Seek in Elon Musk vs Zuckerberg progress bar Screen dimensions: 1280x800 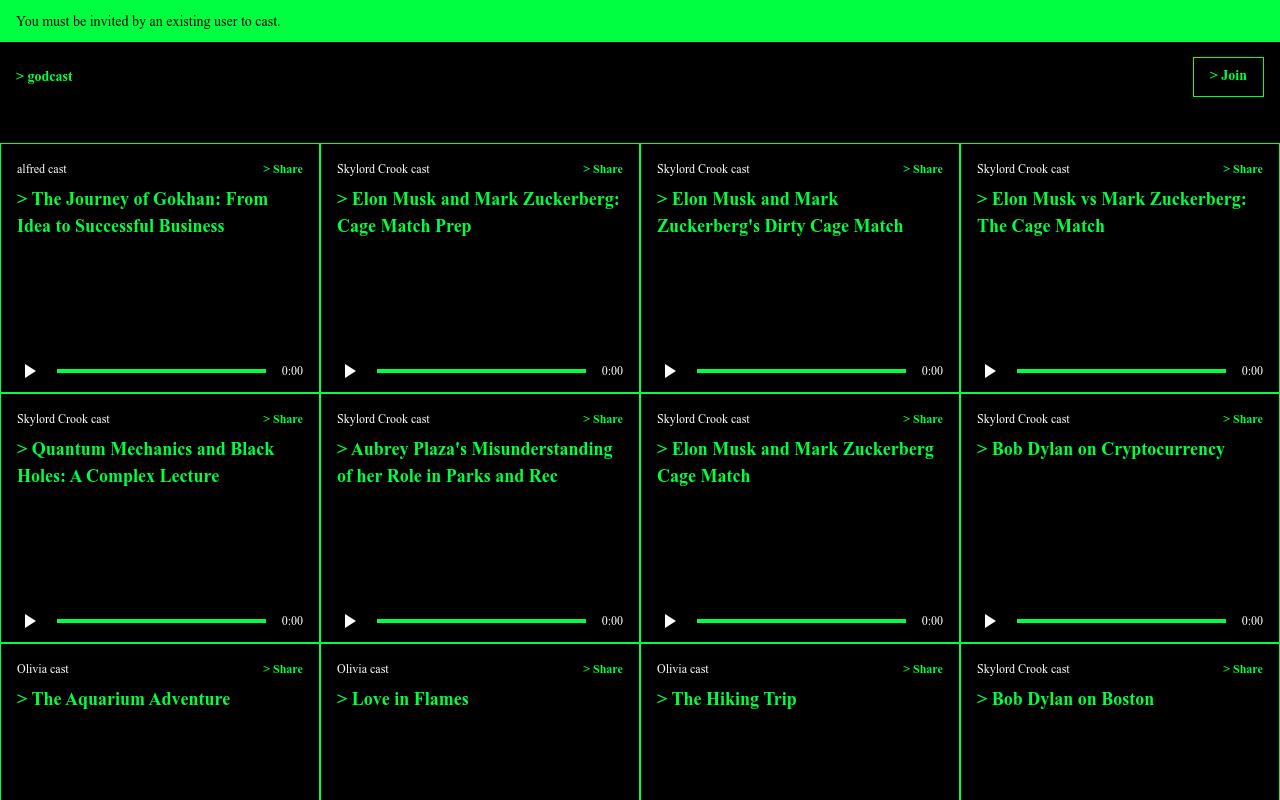point(1121,371)
